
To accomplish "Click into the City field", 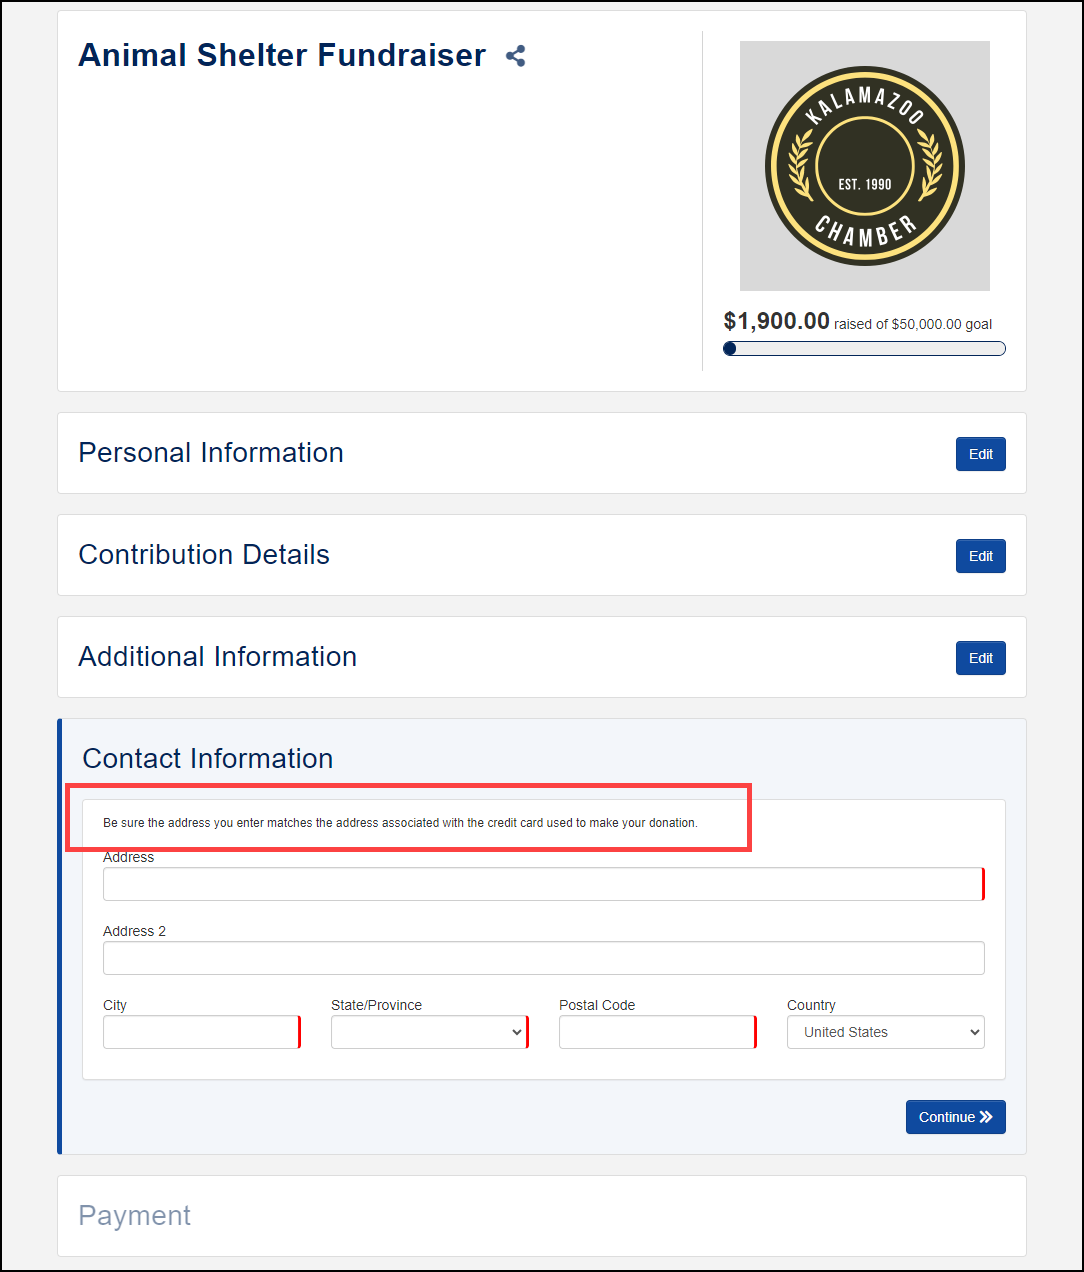I will [202, 1032].
